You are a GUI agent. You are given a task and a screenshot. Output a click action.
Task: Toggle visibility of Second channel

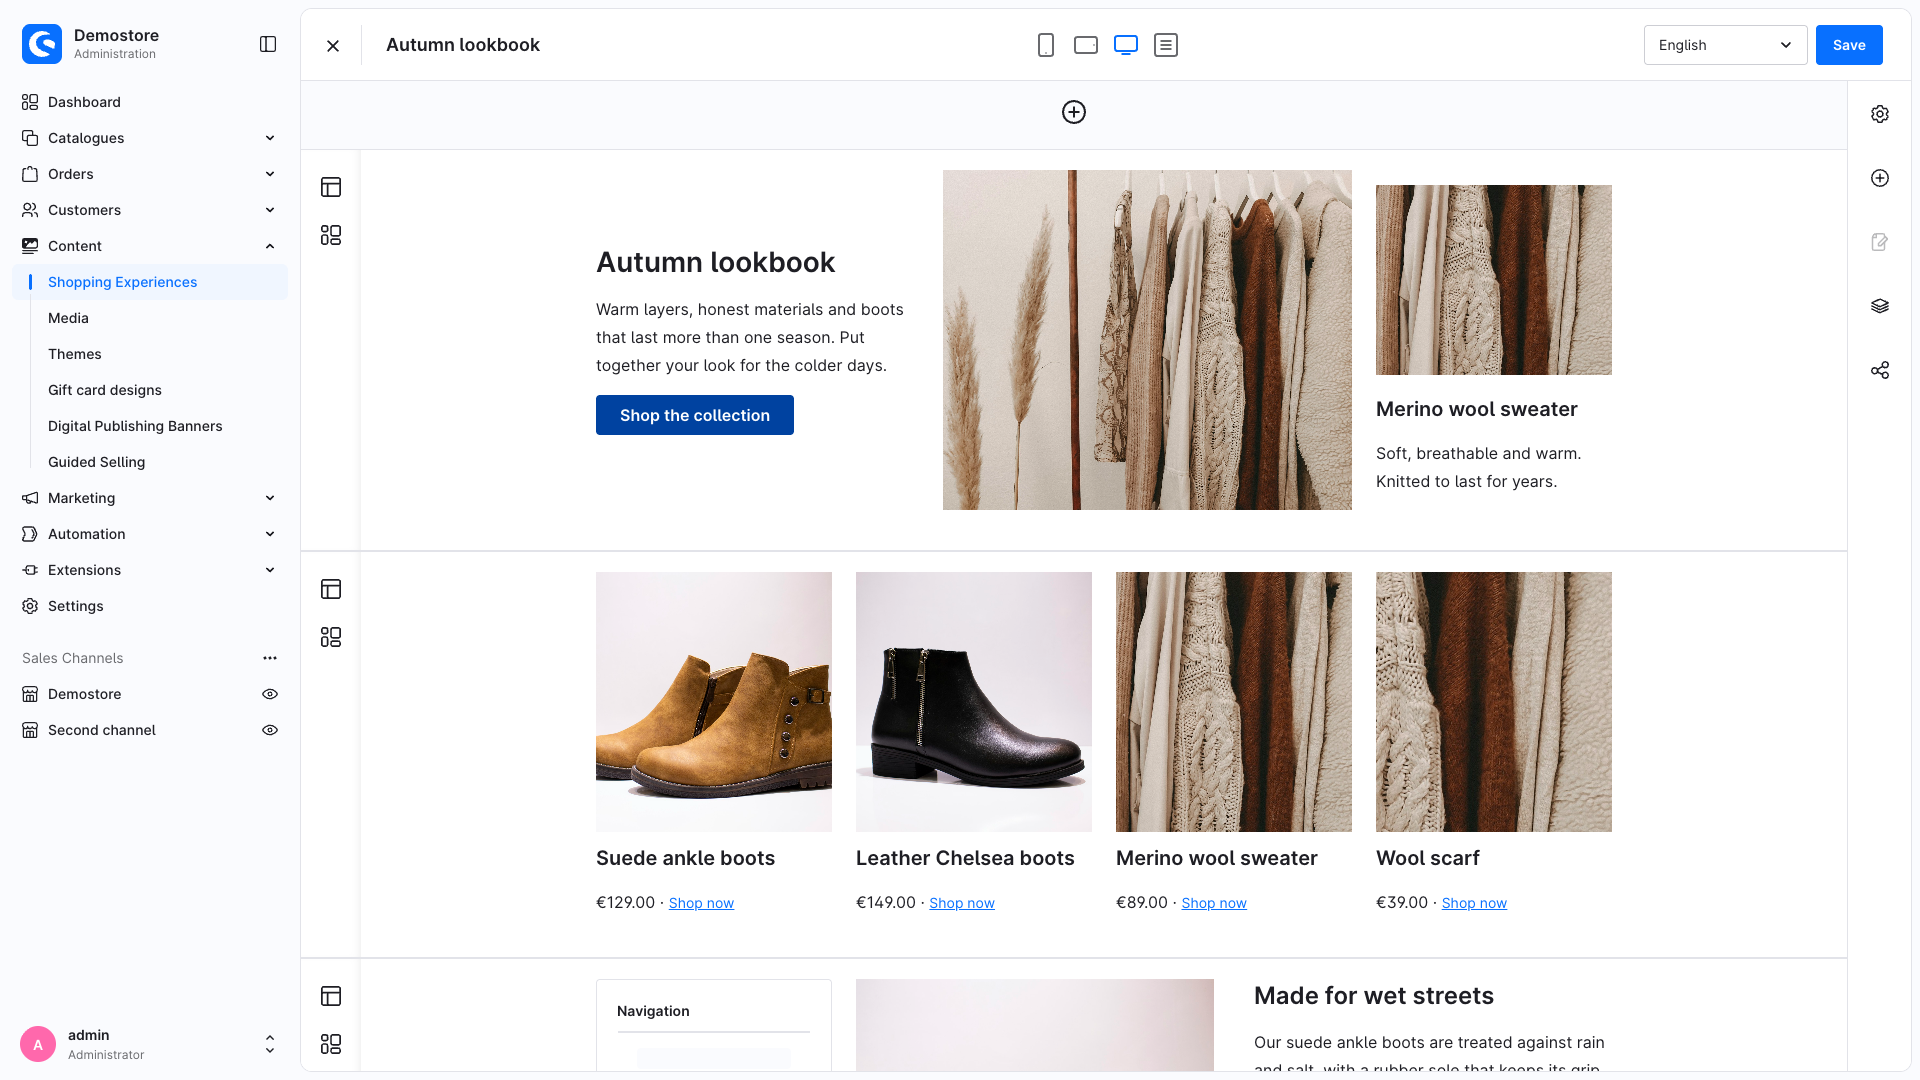[x=270, y=730]
